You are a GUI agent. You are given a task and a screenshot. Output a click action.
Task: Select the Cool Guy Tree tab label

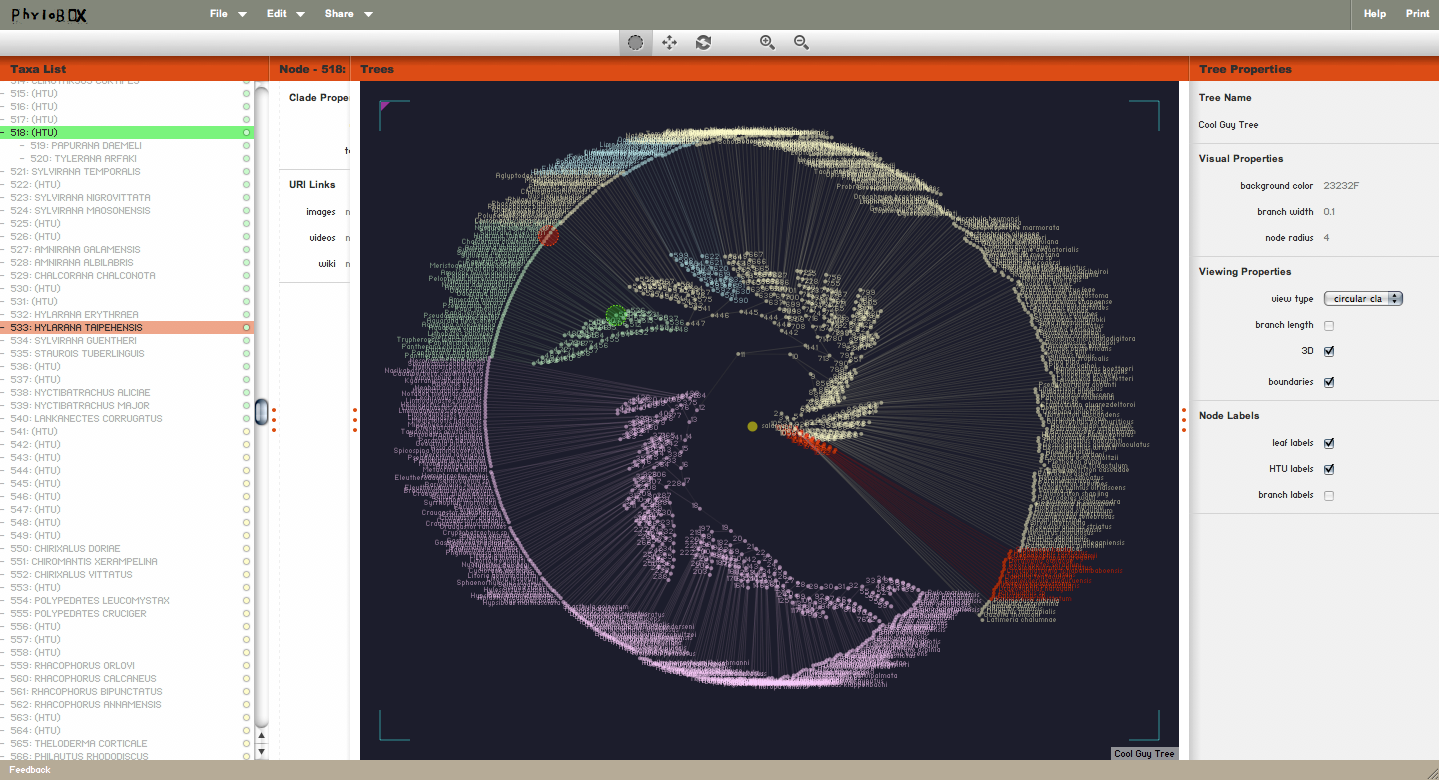point(1144,754)
